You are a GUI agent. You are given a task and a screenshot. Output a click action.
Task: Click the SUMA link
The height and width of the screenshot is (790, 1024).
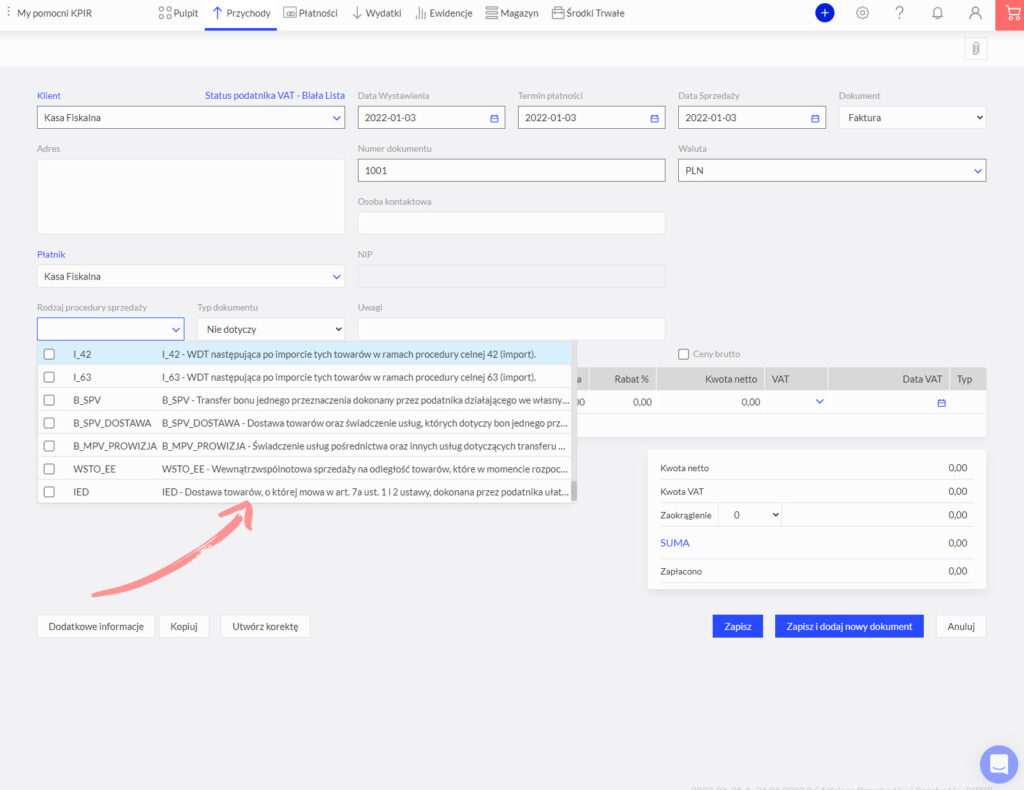coord(675,543)
